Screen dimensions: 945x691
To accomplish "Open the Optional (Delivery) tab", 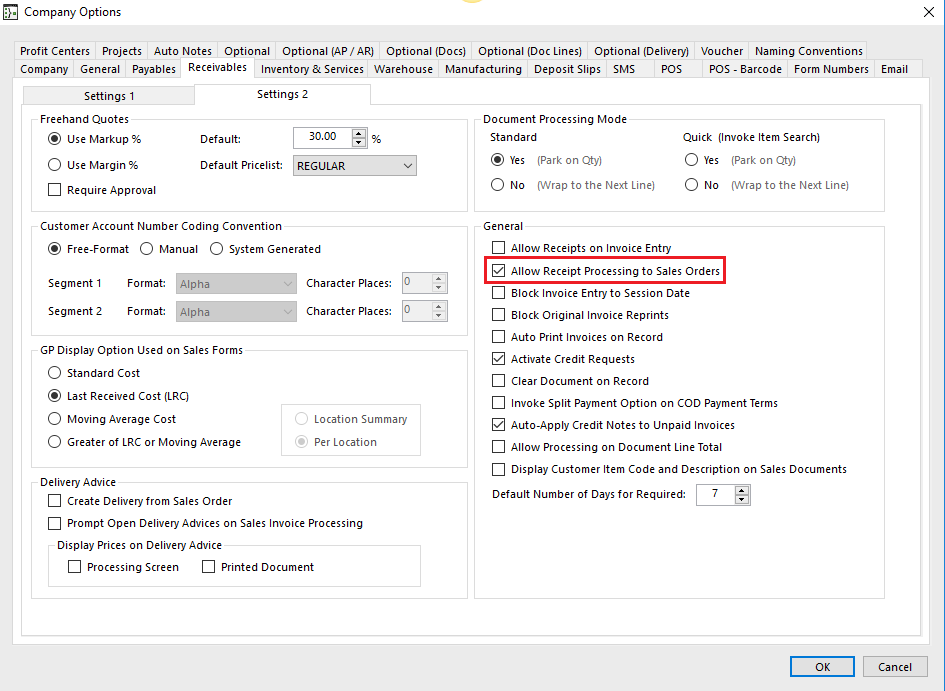I will click(641, 51).
